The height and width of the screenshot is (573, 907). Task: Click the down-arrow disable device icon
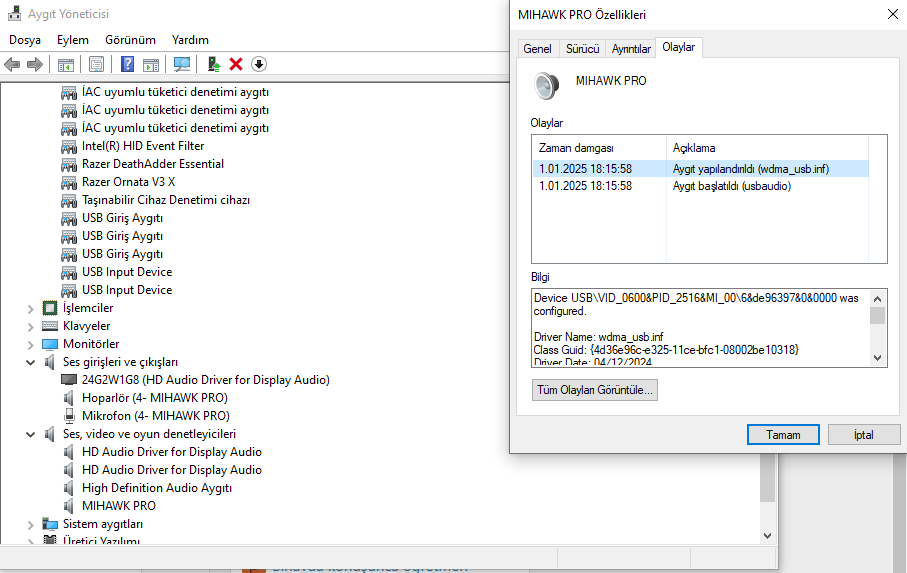[x=259, y=64]
